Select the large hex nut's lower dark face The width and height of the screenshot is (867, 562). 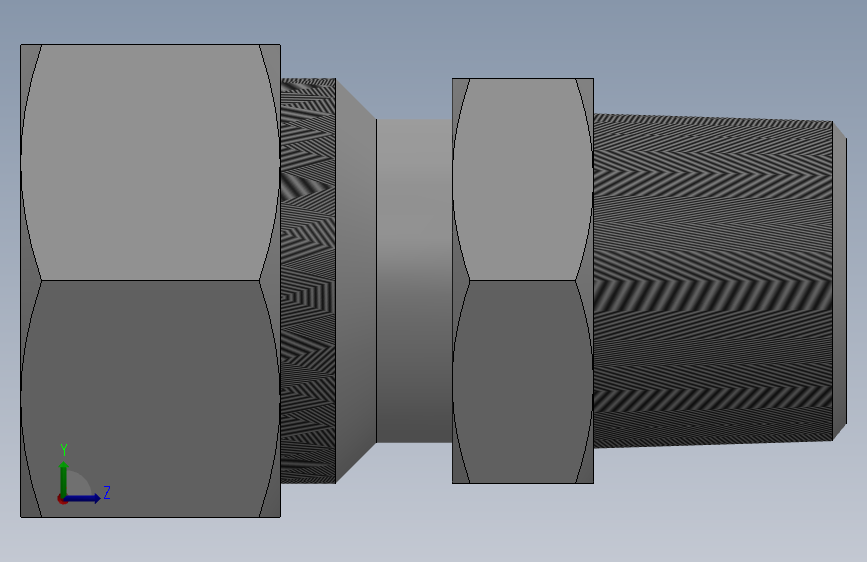(x=150, y=399)
